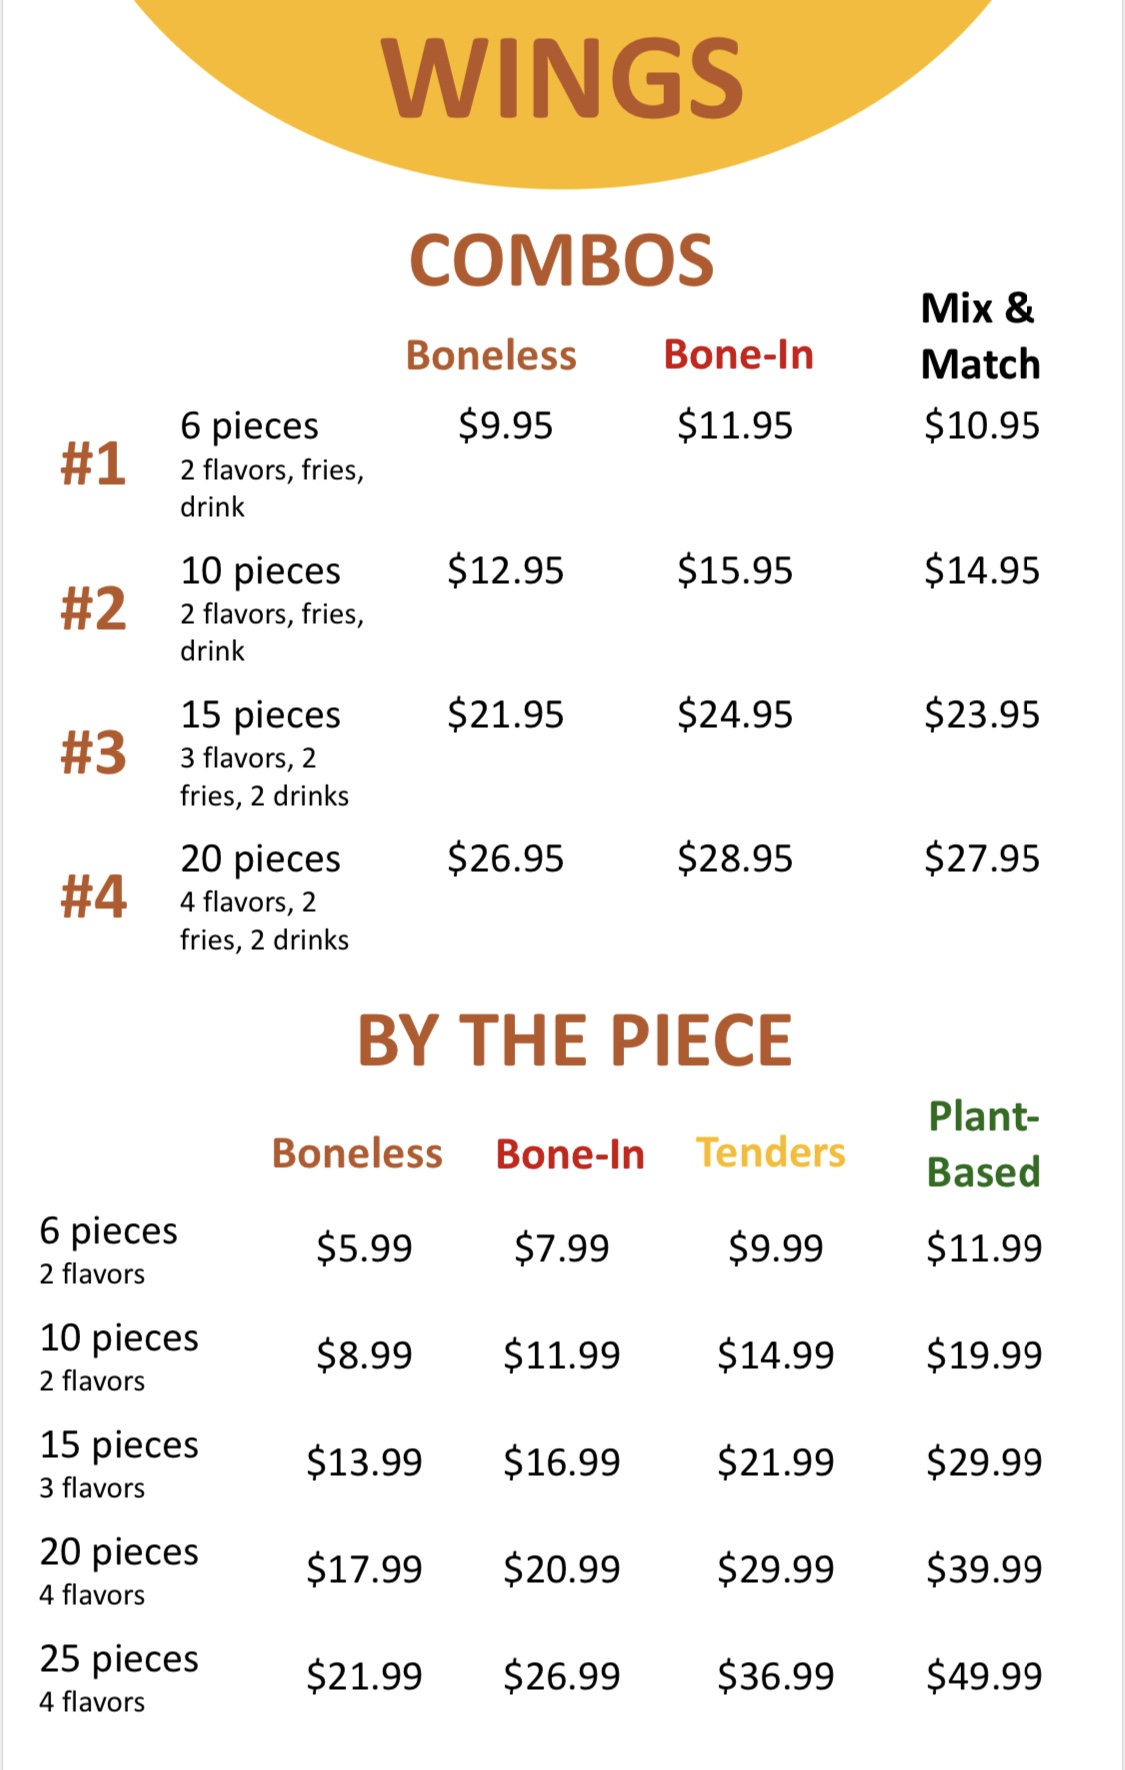Click the $9.95 boneless combo price
The image size is (1125, 1770).
pyautogui.click(x=505, y=426)
